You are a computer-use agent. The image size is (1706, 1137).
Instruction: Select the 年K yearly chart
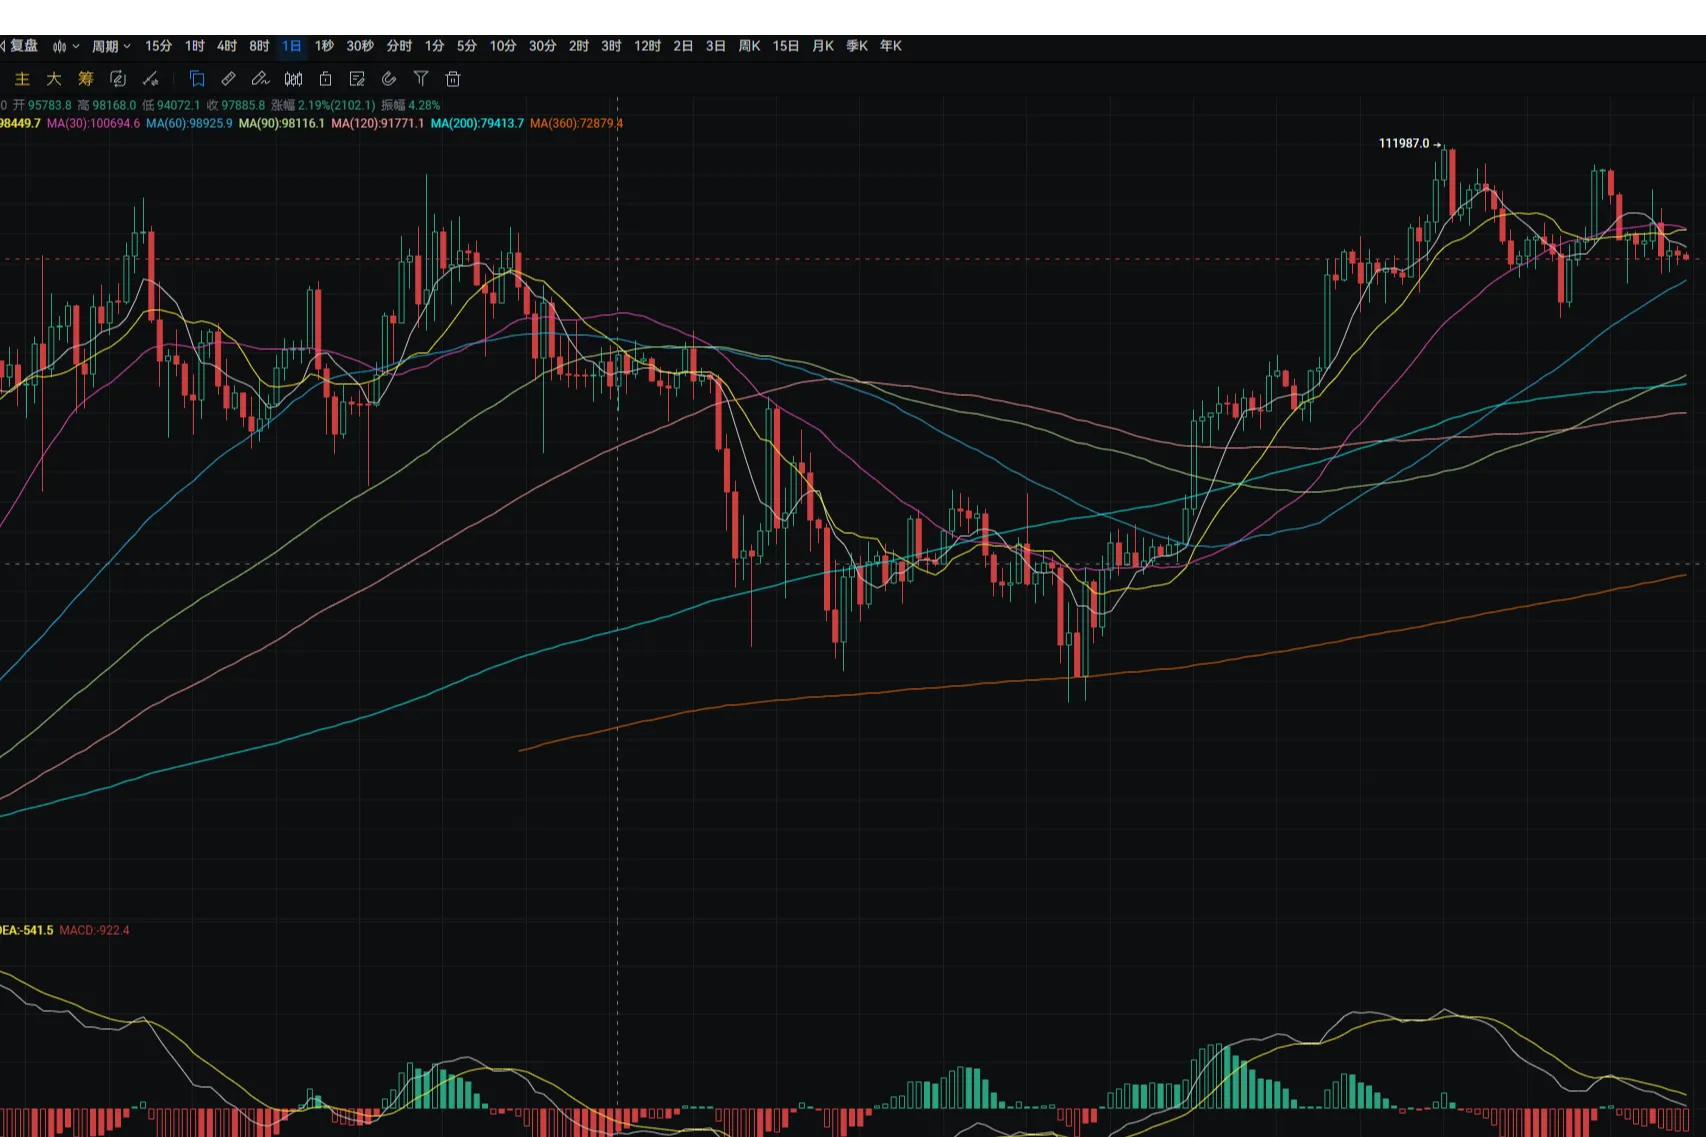[891, 46]
